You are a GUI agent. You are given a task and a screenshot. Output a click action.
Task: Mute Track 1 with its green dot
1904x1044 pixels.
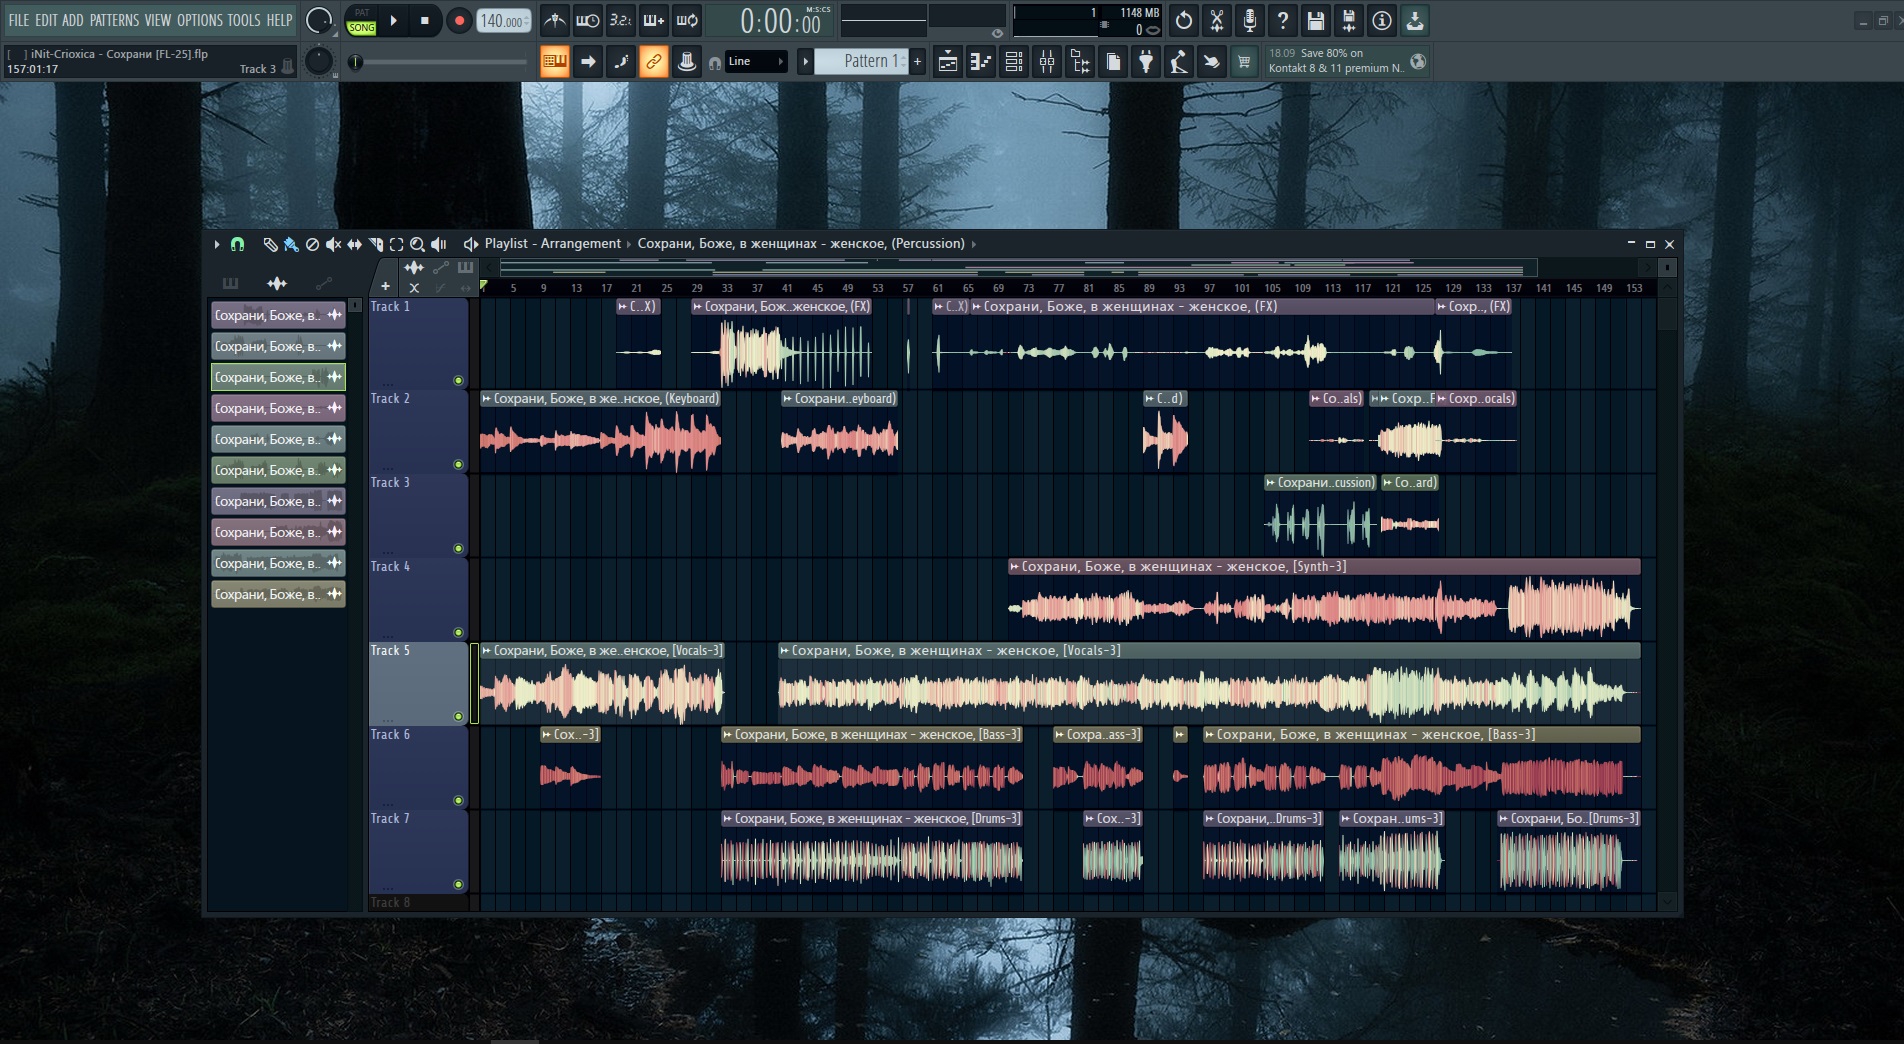pyautogui.click(x=458, y=380)
